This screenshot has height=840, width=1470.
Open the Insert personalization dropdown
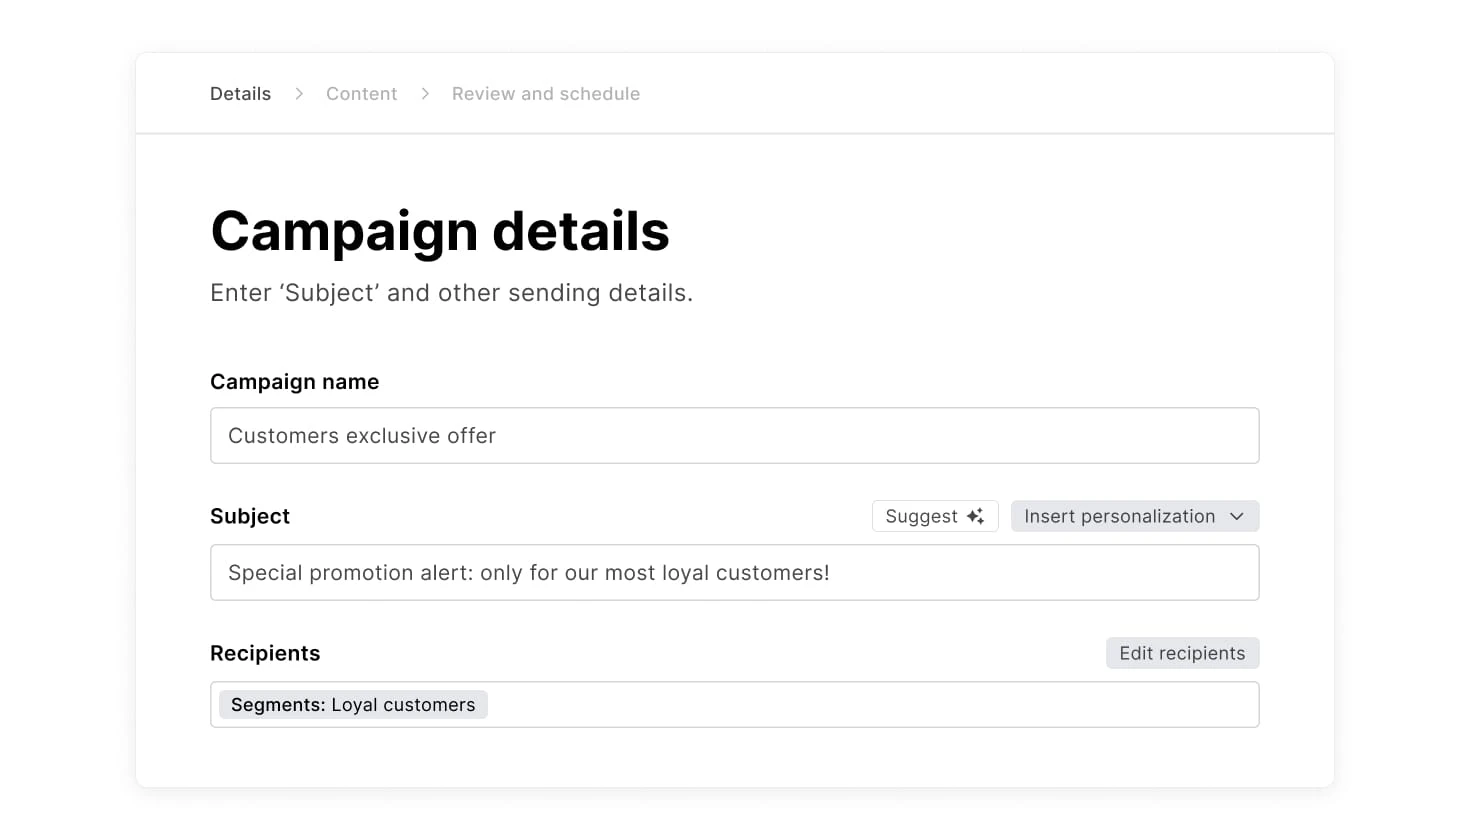1134,516
